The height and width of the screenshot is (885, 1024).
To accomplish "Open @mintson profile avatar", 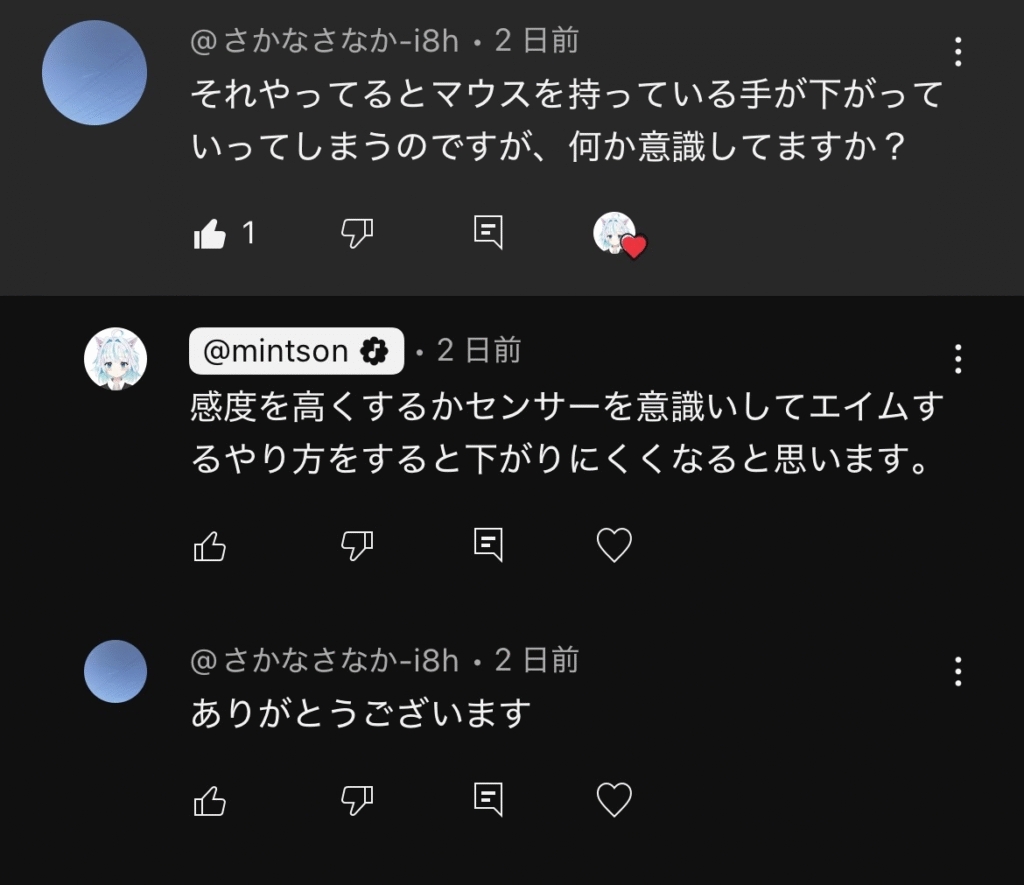I will click(115, 358).
